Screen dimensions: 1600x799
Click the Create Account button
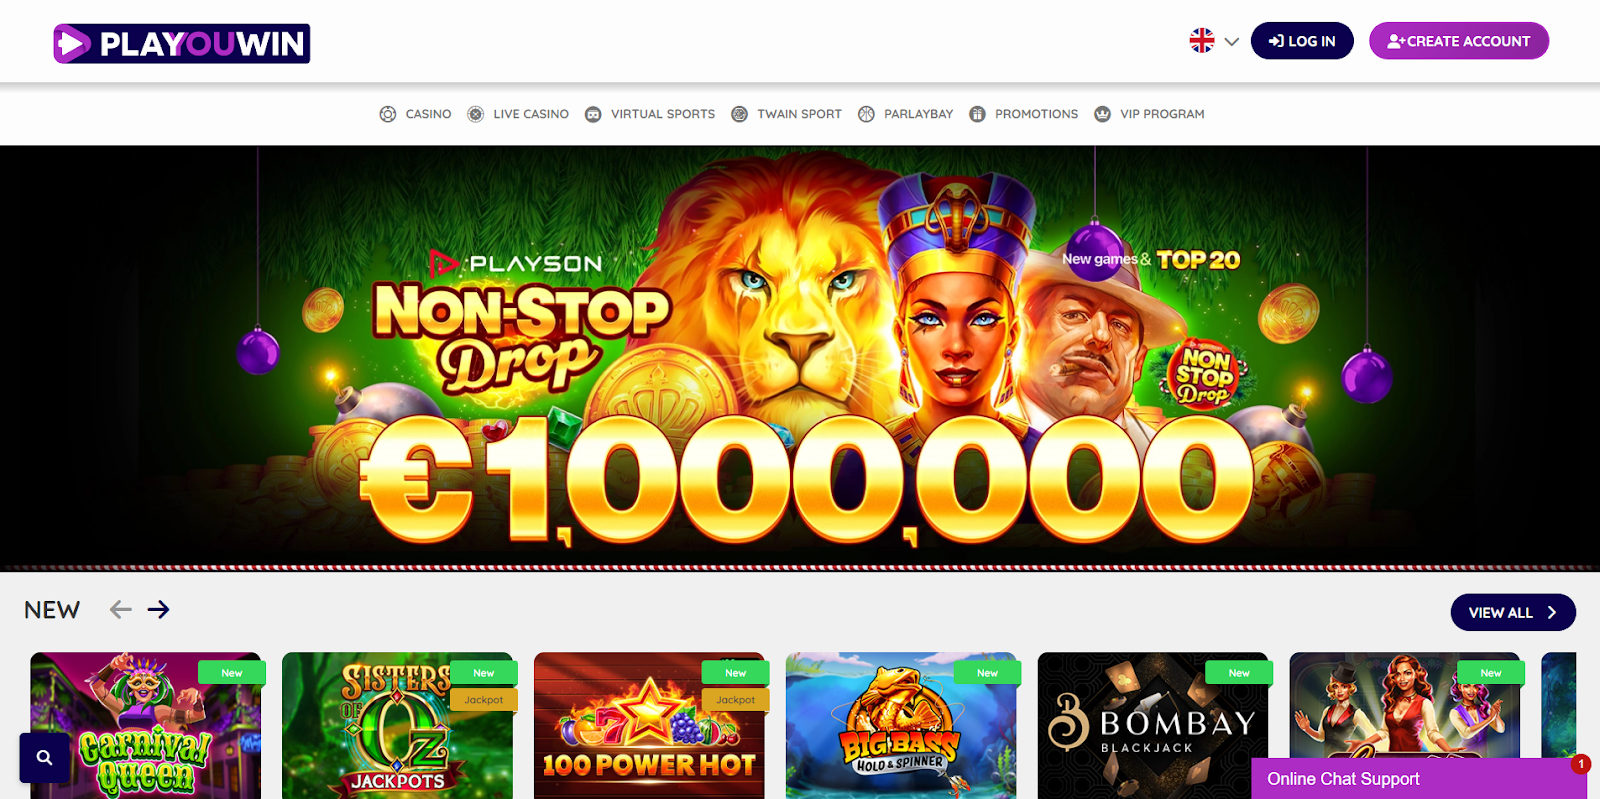(x=1459, y=41)
